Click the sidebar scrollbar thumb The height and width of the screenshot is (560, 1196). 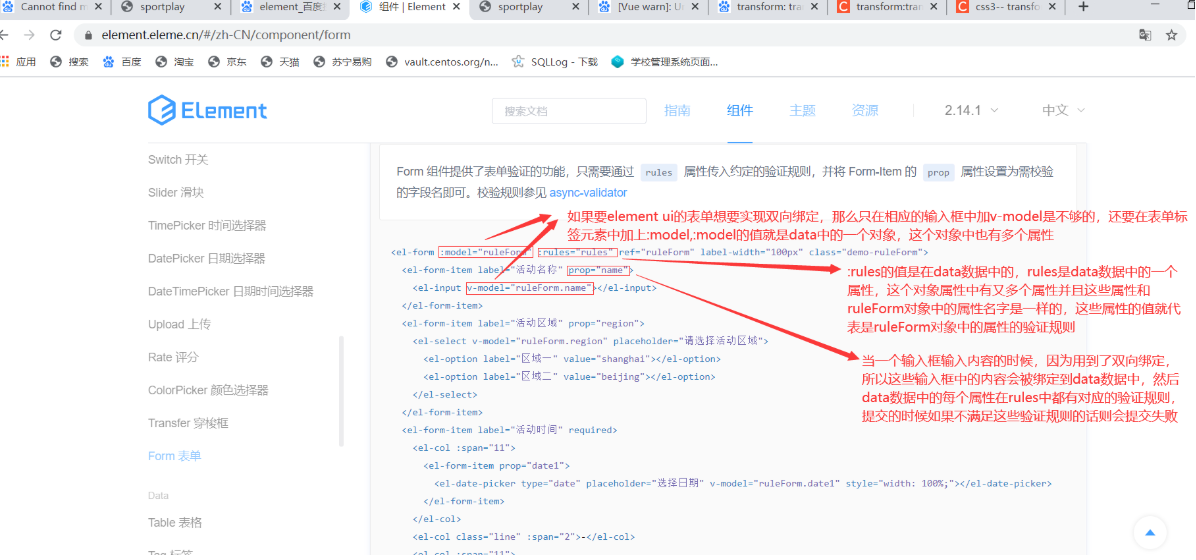(x=342, y=390)
